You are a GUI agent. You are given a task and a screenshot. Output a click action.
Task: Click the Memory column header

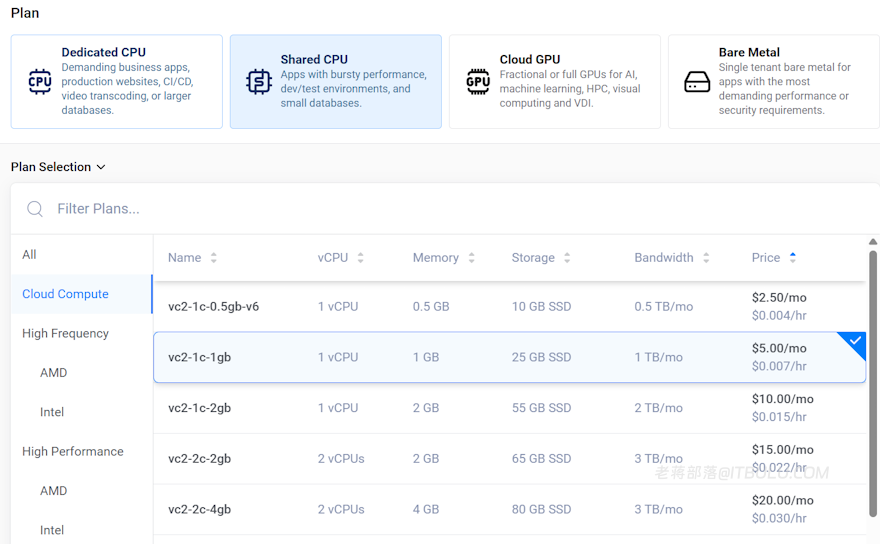(436, 258)
